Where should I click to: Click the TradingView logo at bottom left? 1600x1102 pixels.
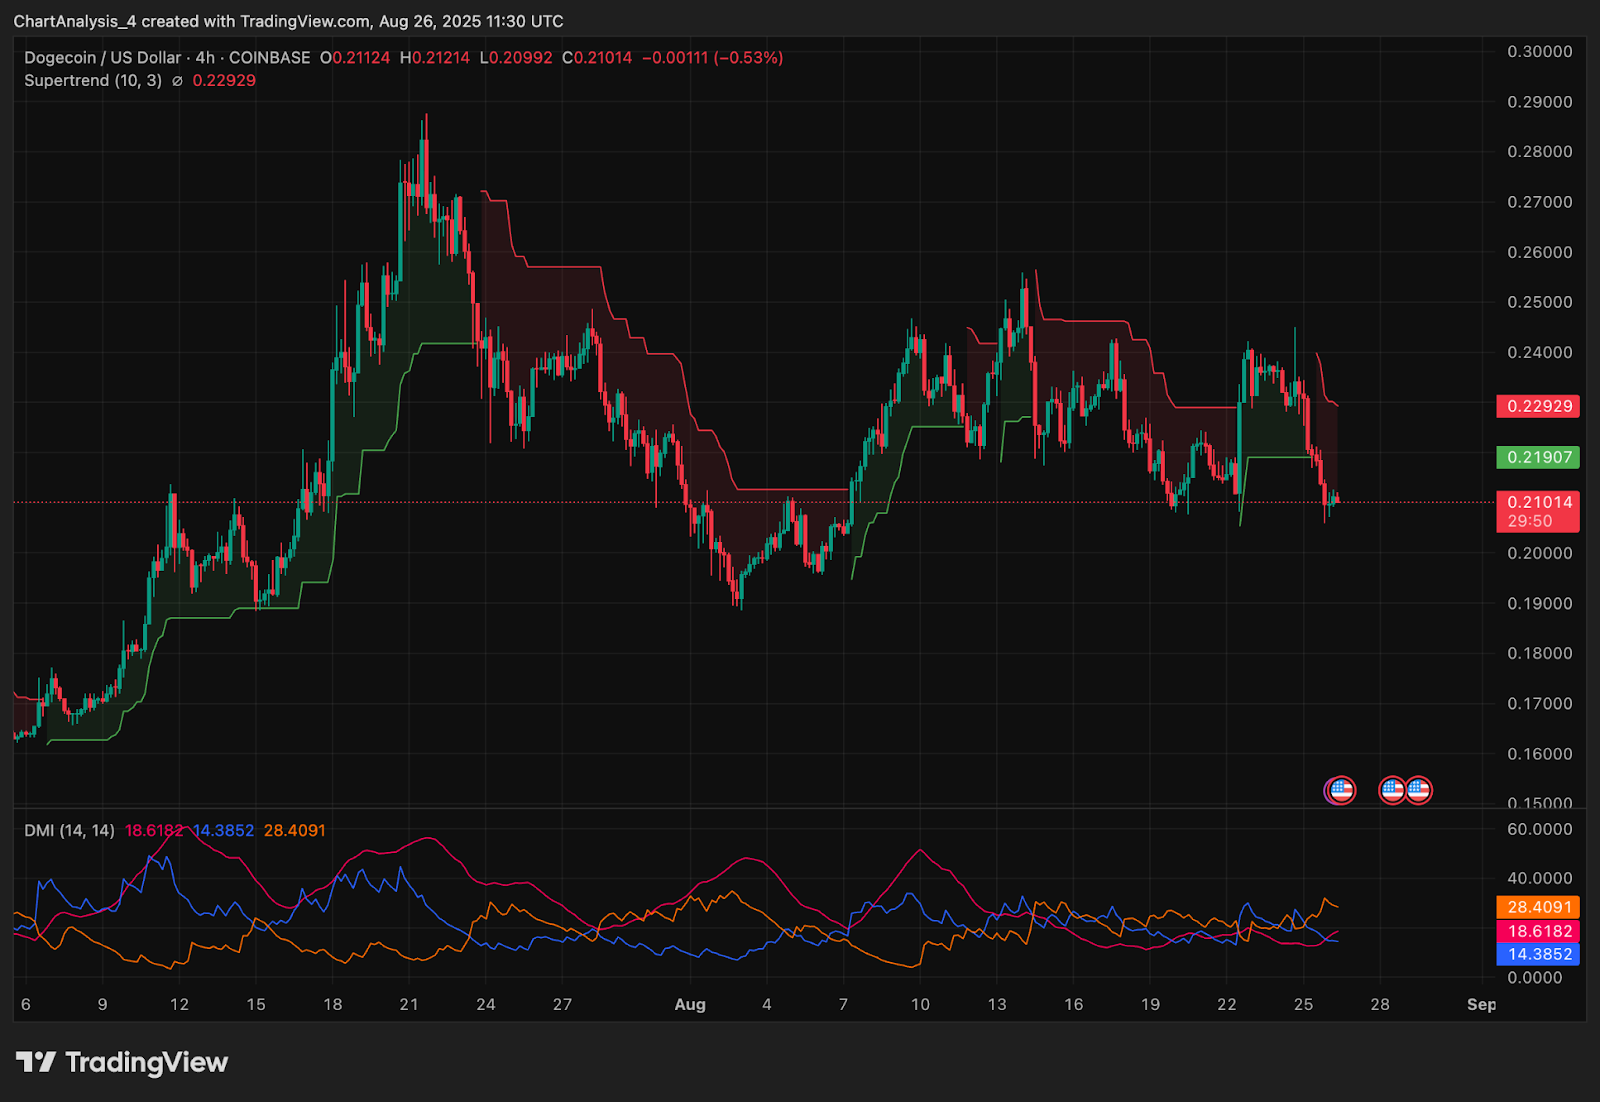(x=122, y=1062)
